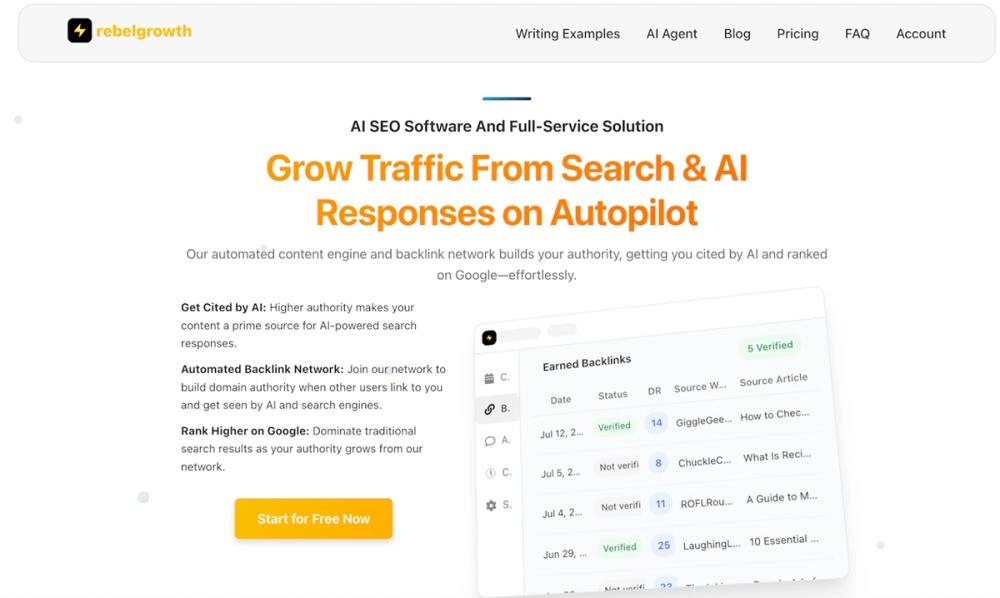Open the settings gear icon in preview sidebar
The image size is (1000, 598).
pos(491,506)
